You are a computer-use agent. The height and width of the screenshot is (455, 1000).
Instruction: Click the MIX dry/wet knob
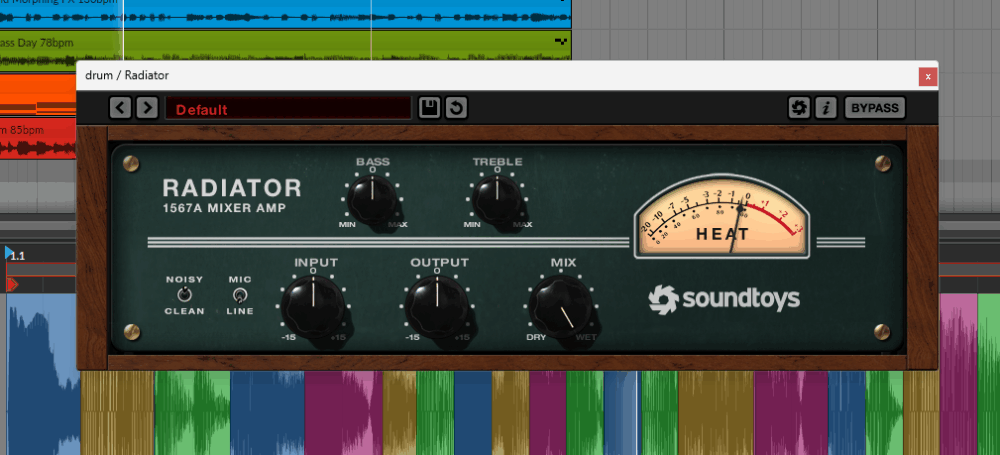pos(561,306)
